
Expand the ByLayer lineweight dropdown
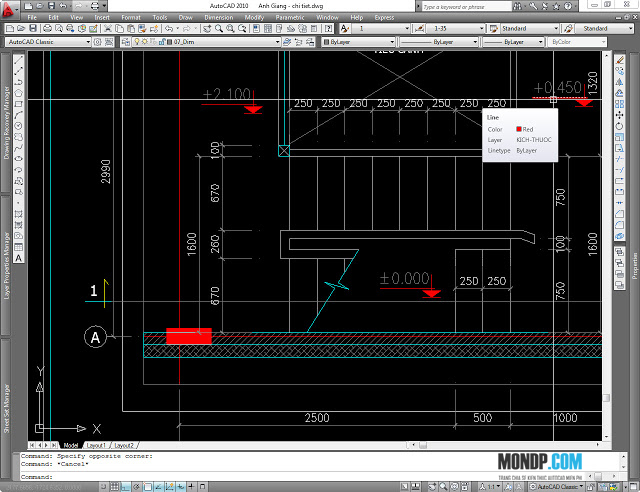[540, 42]
